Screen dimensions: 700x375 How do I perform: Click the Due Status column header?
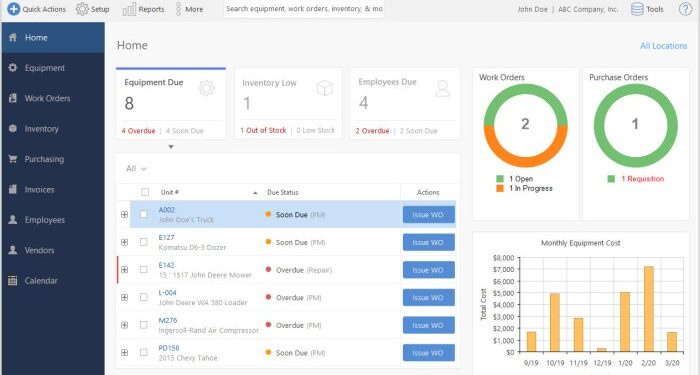[x=283, y=192]
